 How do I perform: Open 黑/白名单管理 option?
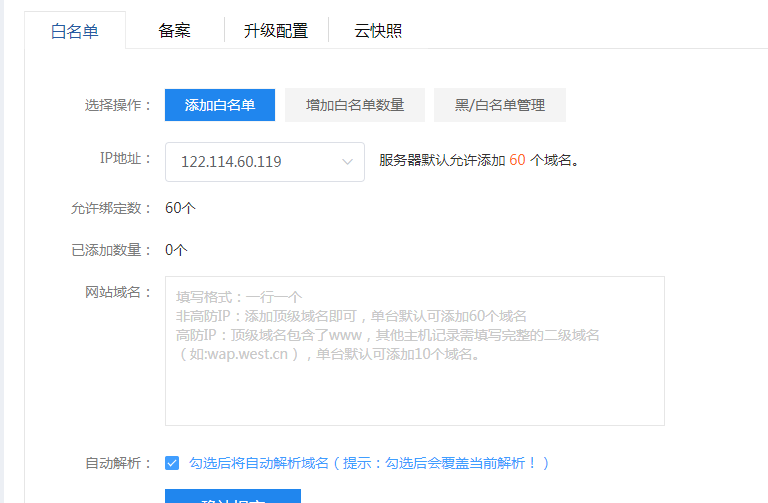point(500,105)
